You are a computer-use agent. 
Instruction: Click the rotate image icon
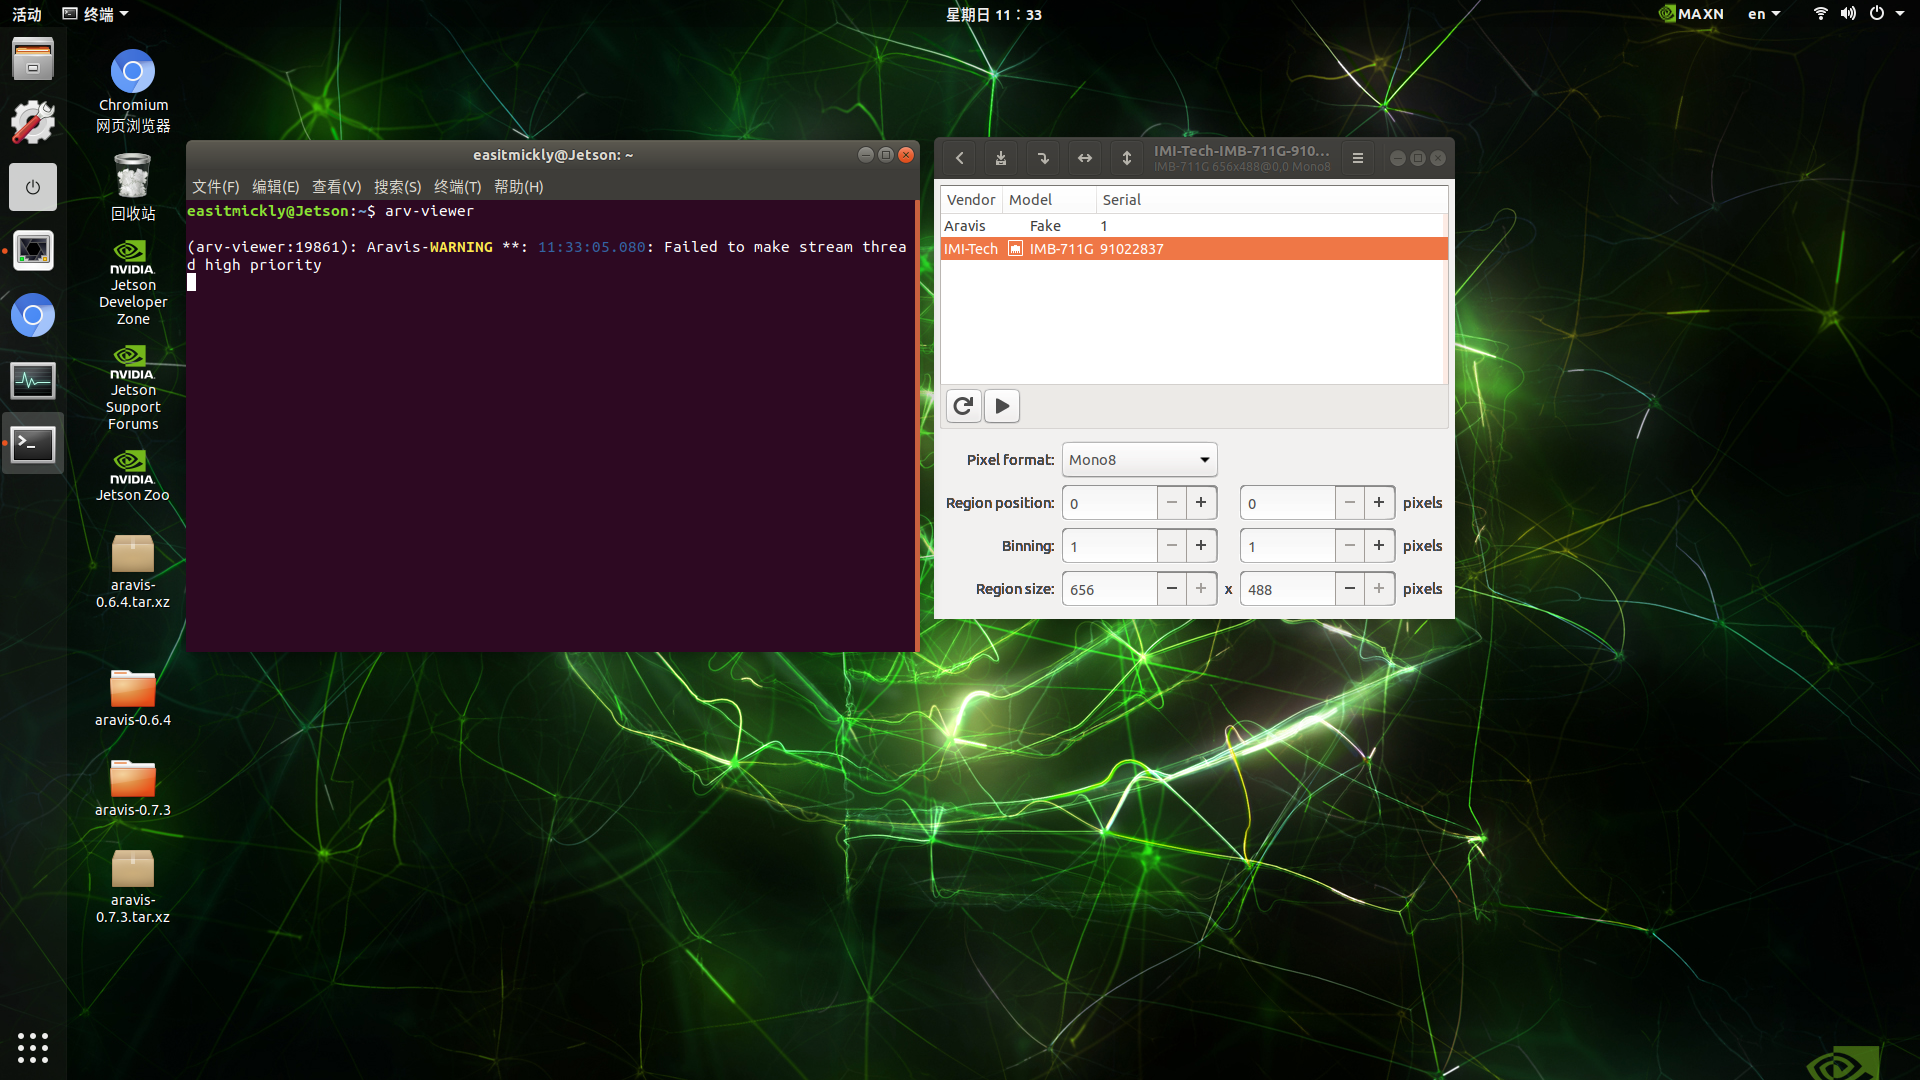tap(1043, 158)
